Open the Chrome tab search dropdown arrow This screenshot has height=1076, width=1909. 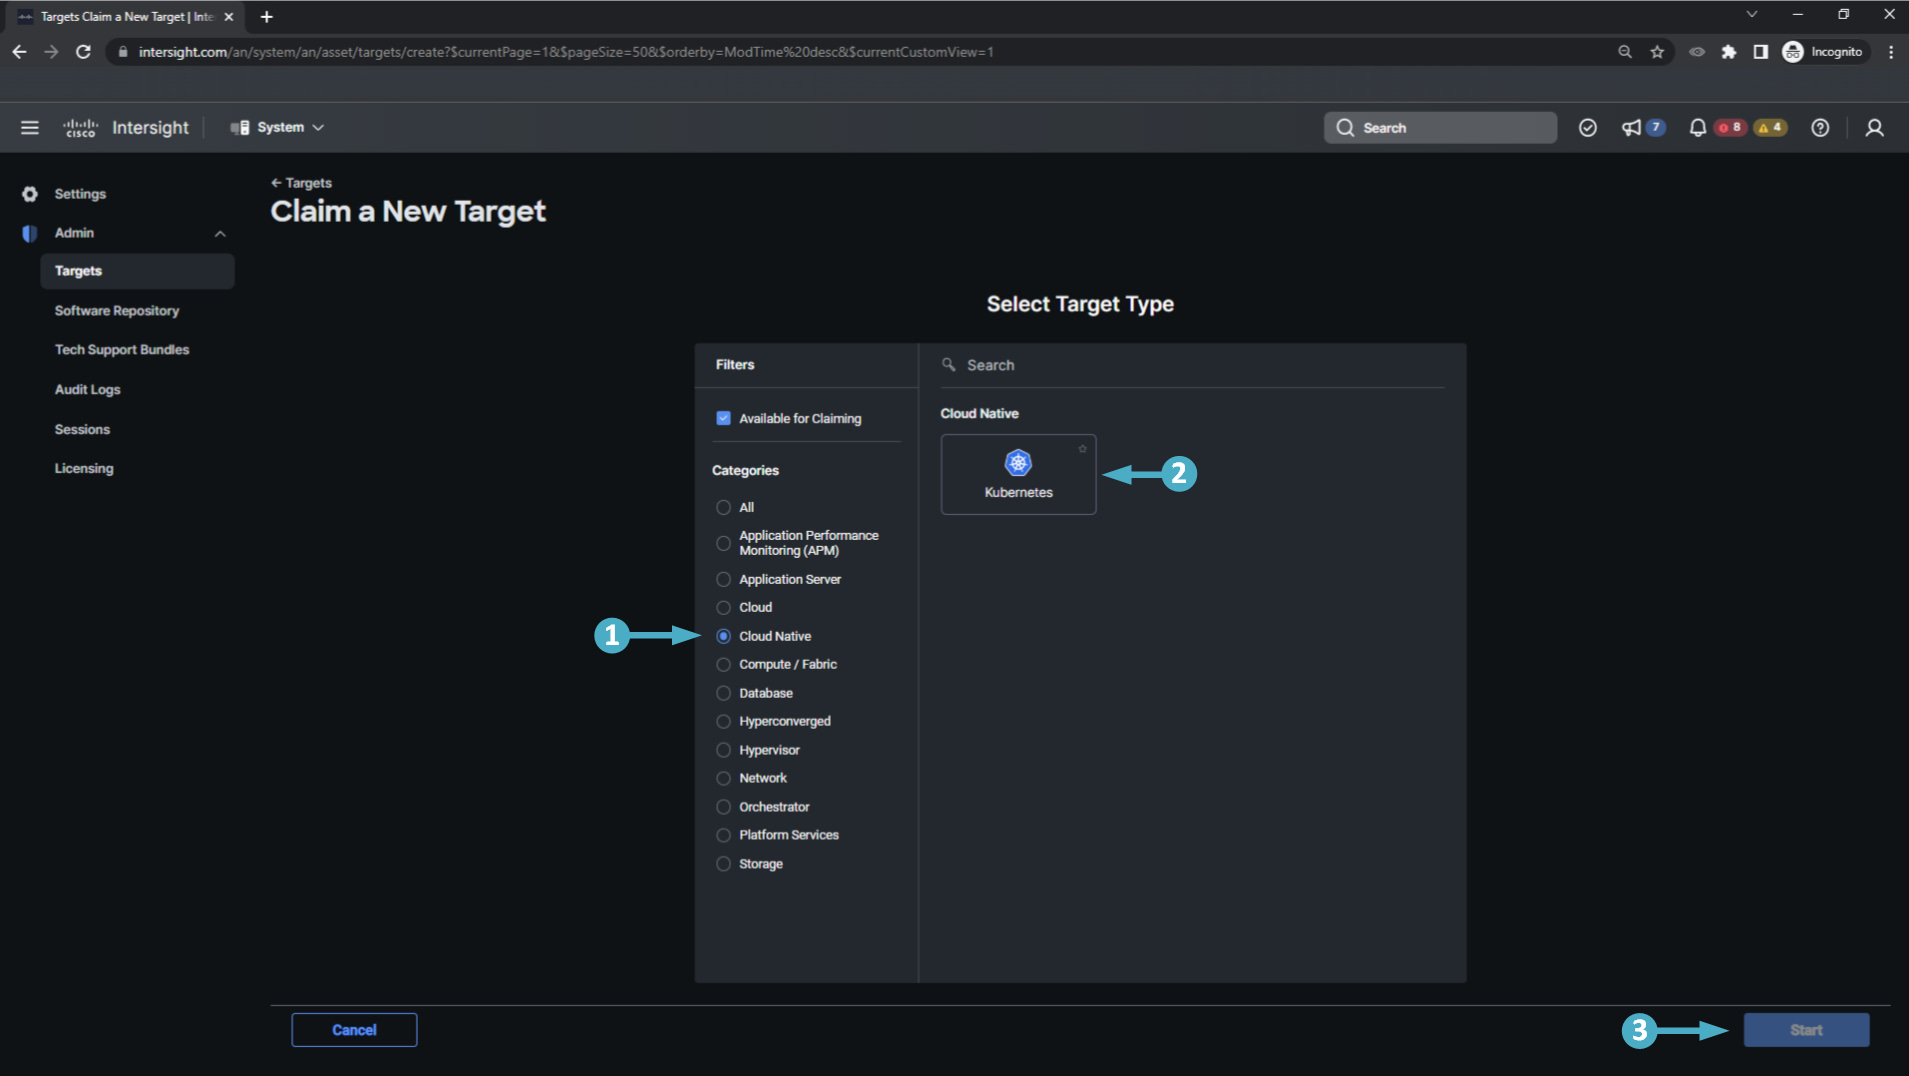1751,15
